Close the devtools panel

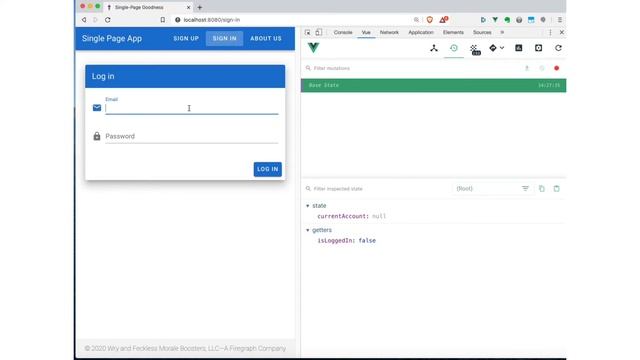[562, 32]
